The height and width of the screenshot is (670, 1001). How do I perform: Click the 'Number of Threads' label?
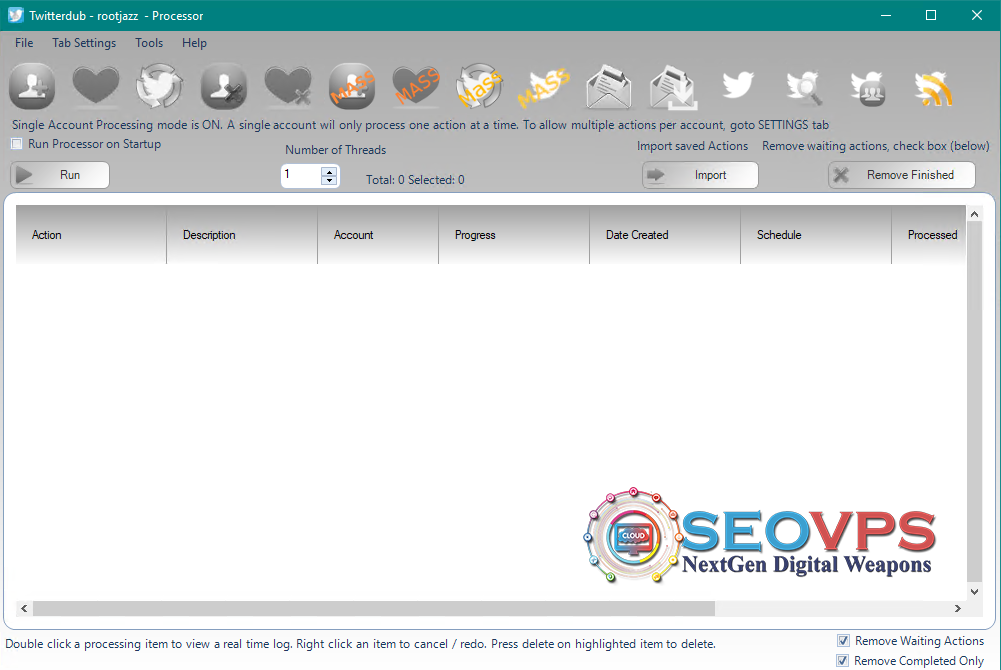pos(336,150)
